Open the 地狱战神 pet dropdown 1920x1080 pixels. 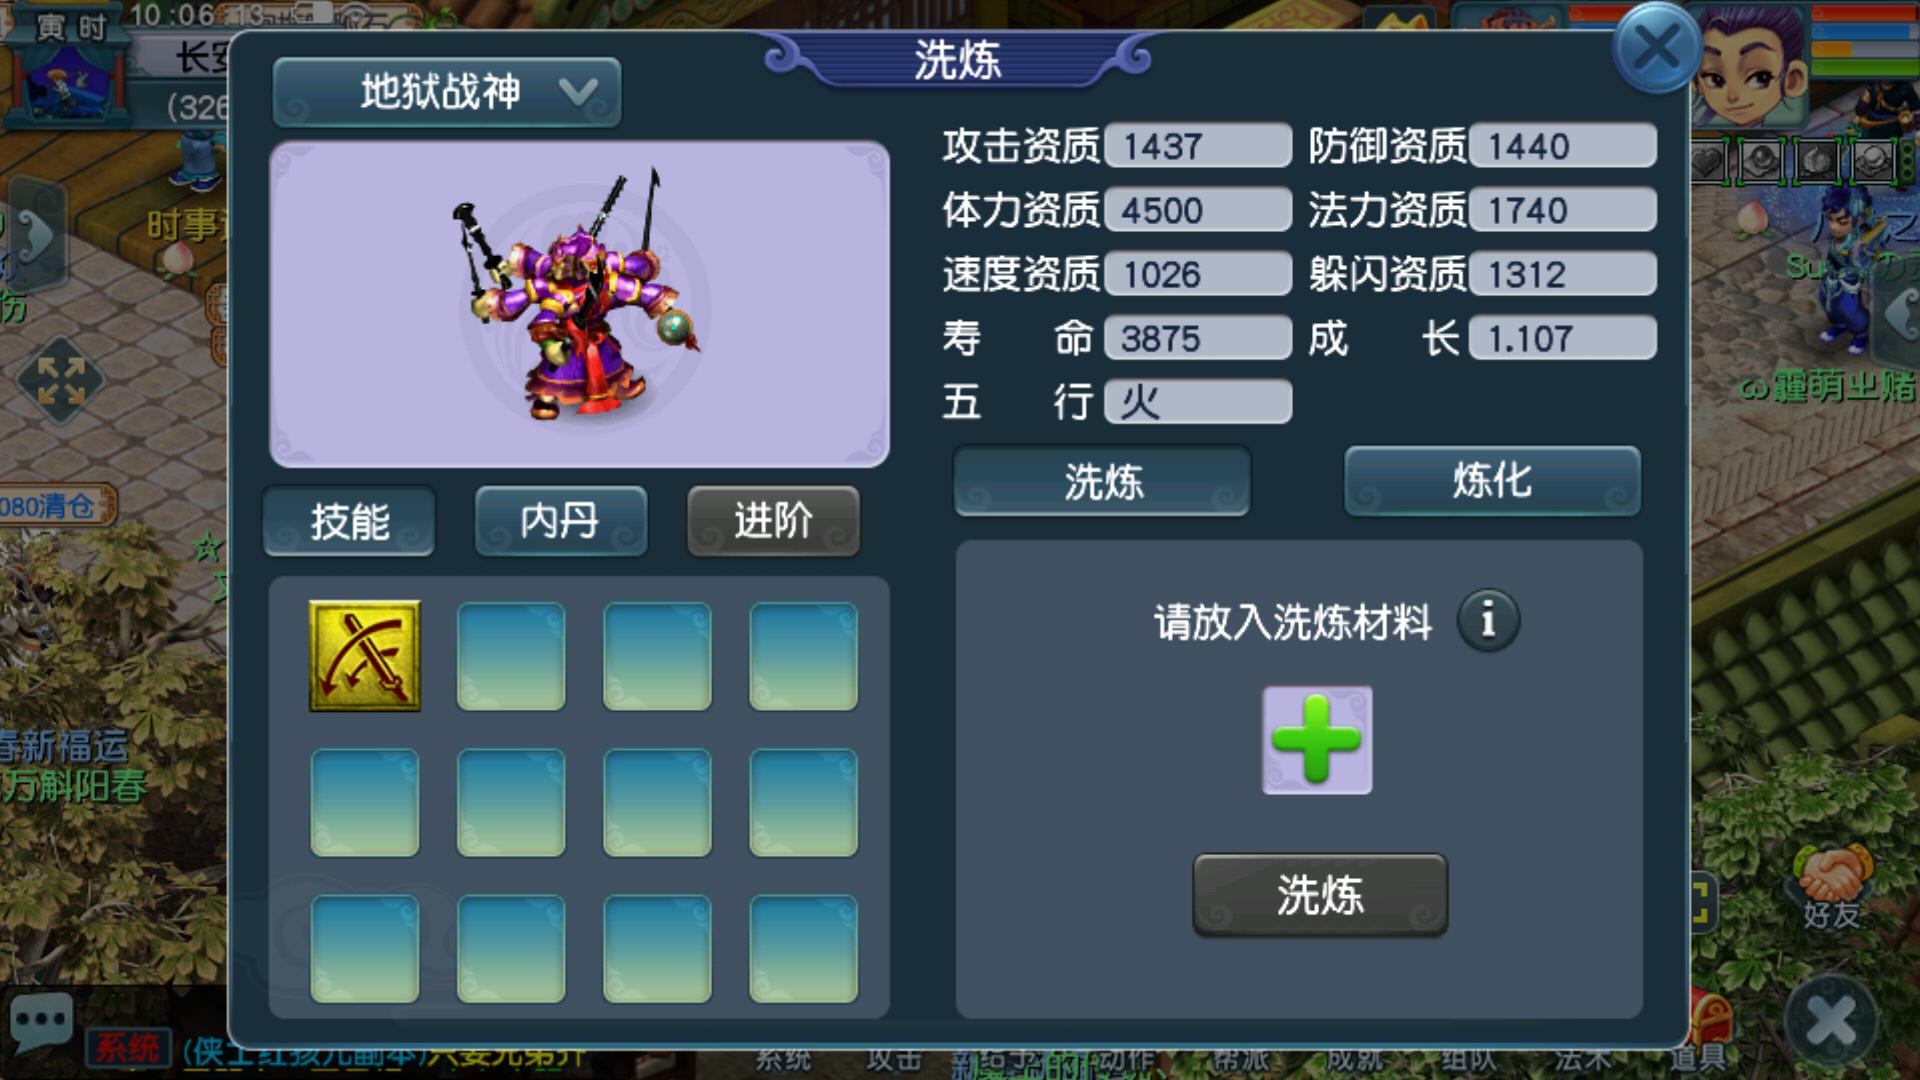click(x=447, y=92)
